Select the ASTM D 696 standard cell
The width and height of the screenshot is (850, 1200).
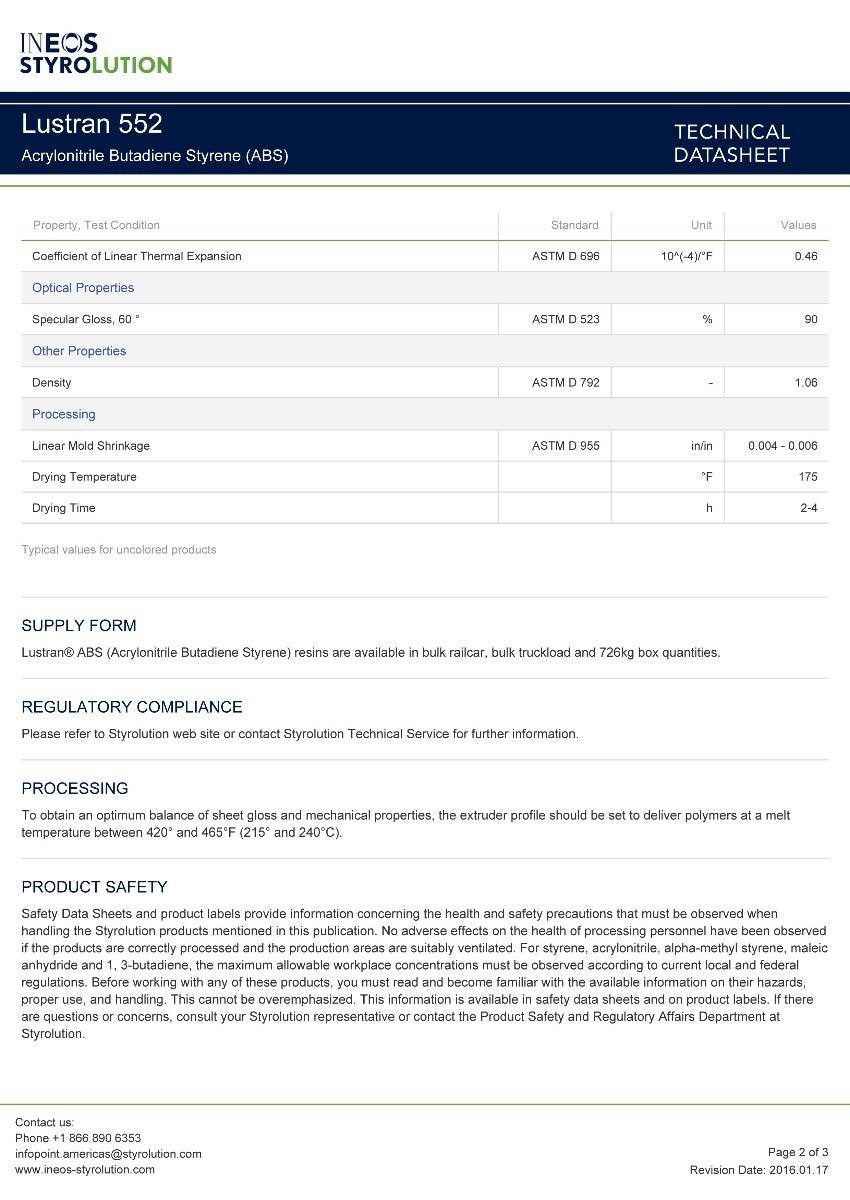[565, 256]
